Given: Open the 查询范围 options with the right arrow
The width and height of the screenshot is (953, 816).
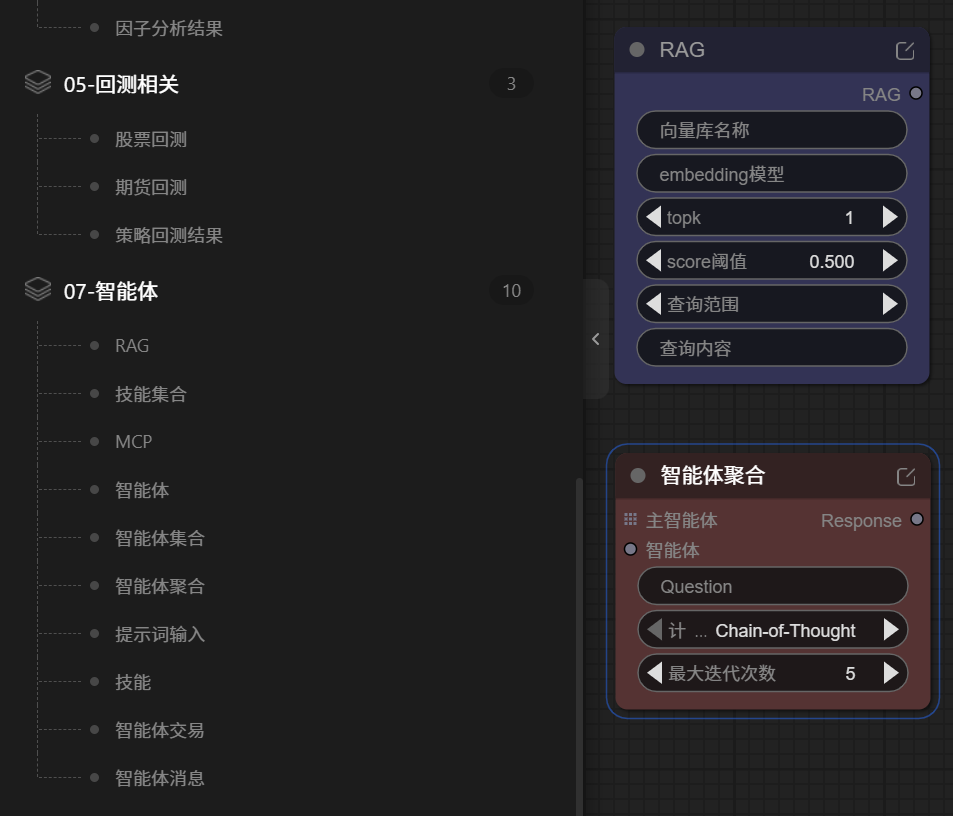Looking at the screenshot, I should coord(890,304).
